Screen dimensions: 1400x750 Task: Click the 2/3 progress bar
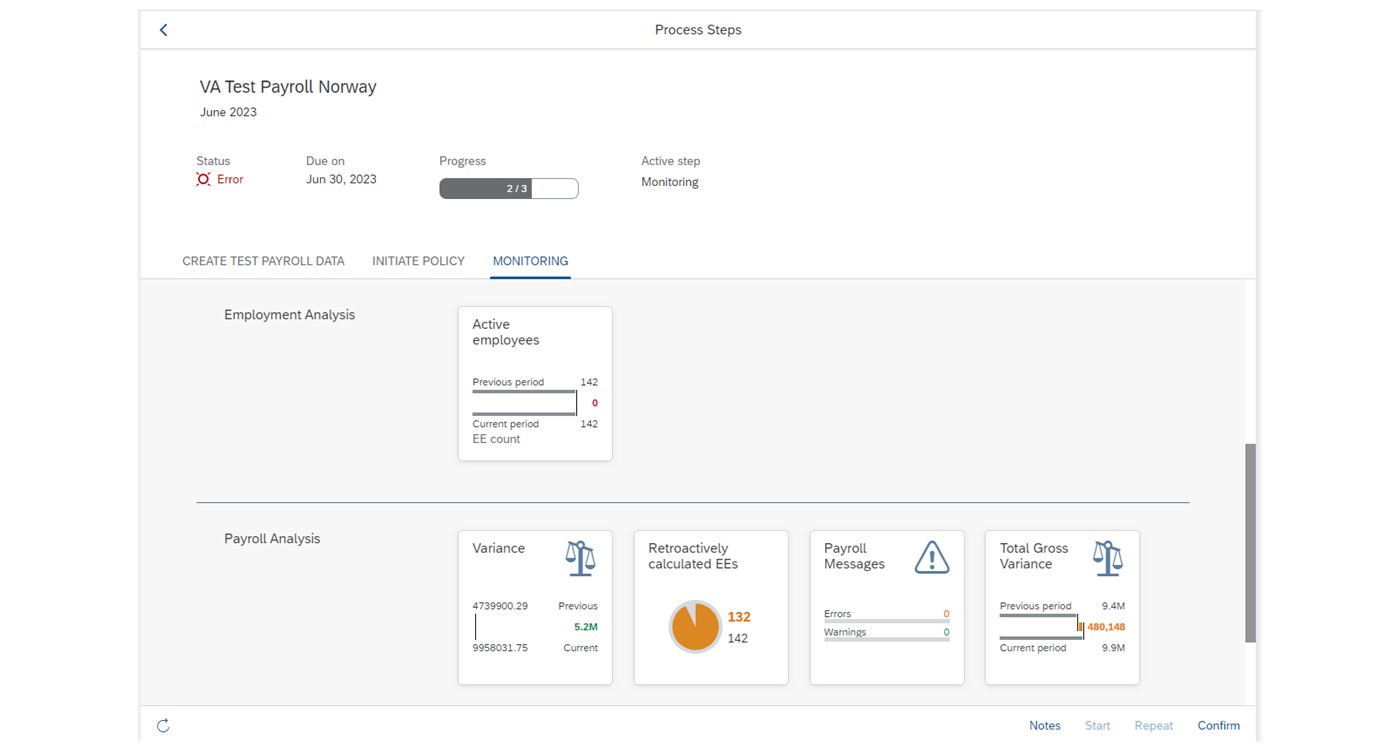tap(508, 188)
